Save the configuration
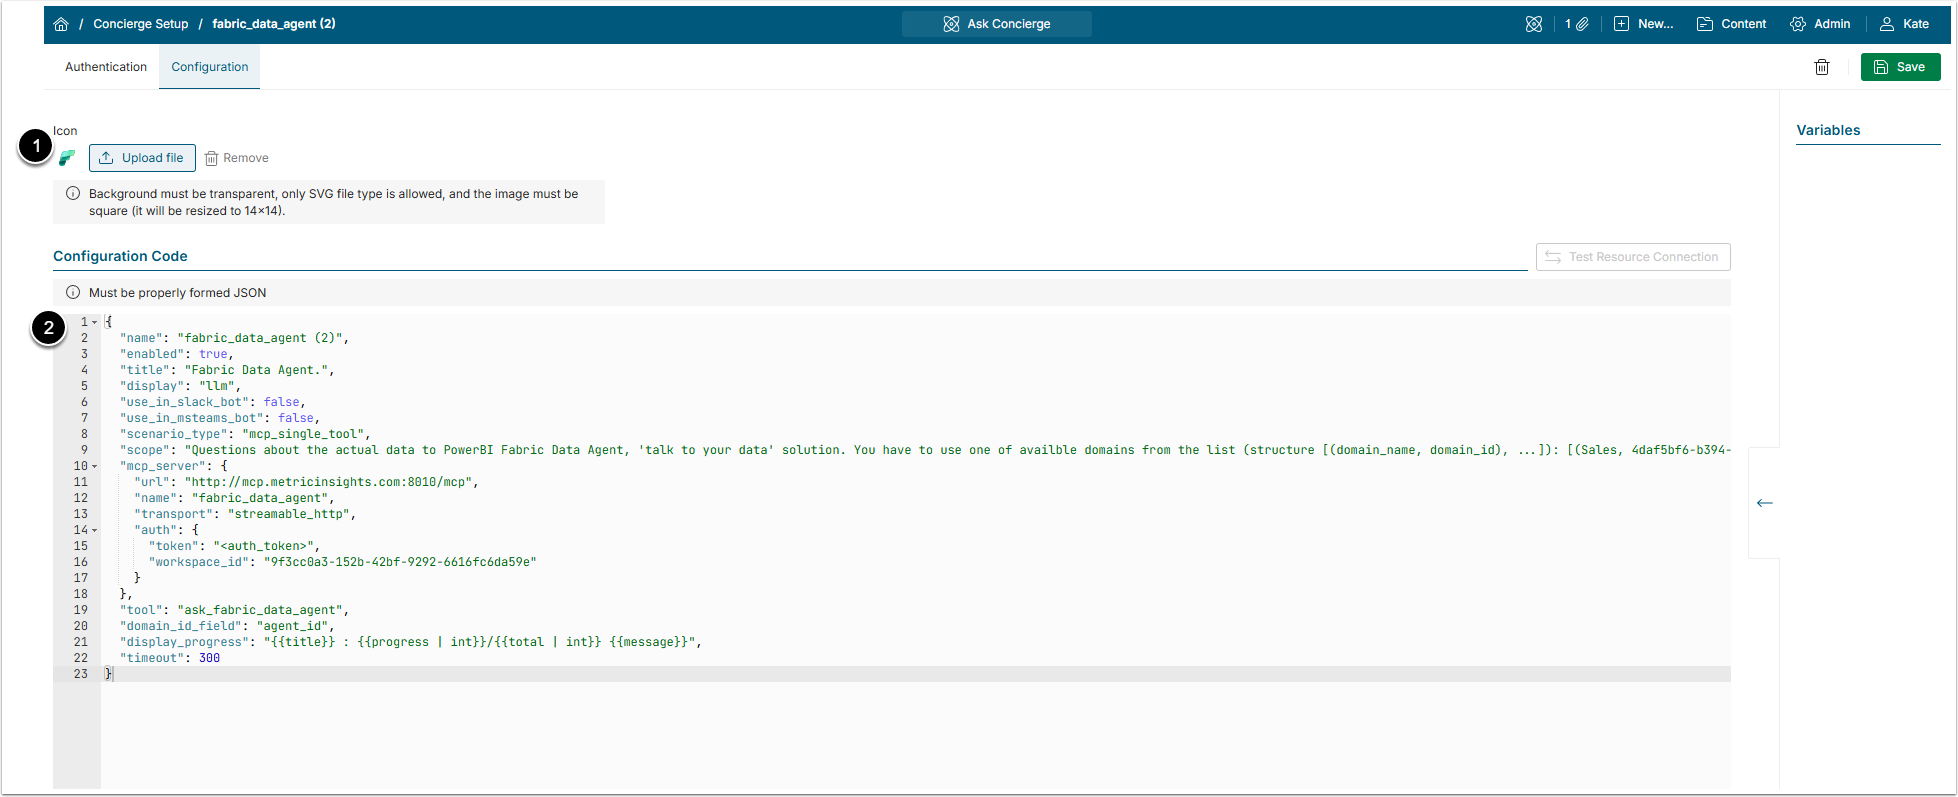1958x797 pixels. [x=1900, y=67]
